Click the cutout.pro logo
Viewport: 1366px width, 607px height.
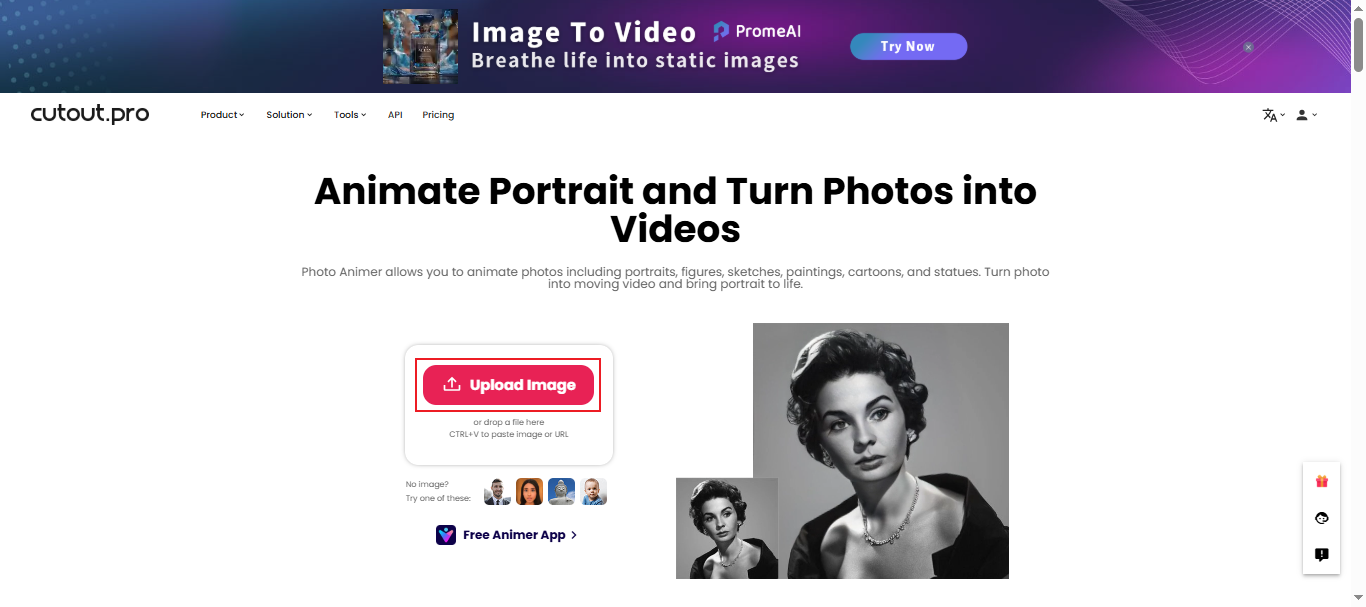pyautogui.click(x=89, y=113)
